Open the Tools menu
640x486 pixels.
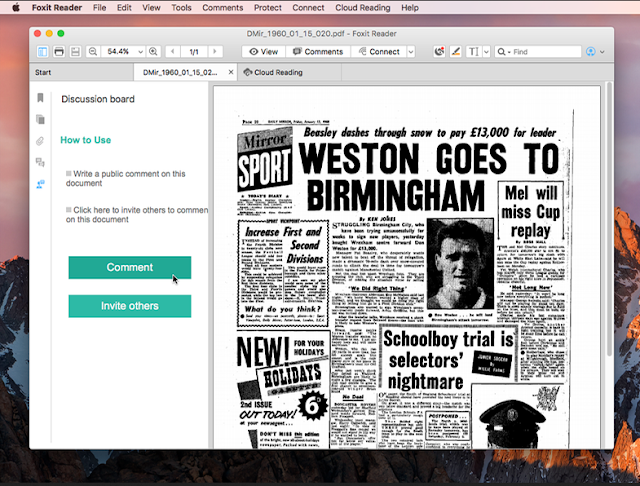point(181,7)
